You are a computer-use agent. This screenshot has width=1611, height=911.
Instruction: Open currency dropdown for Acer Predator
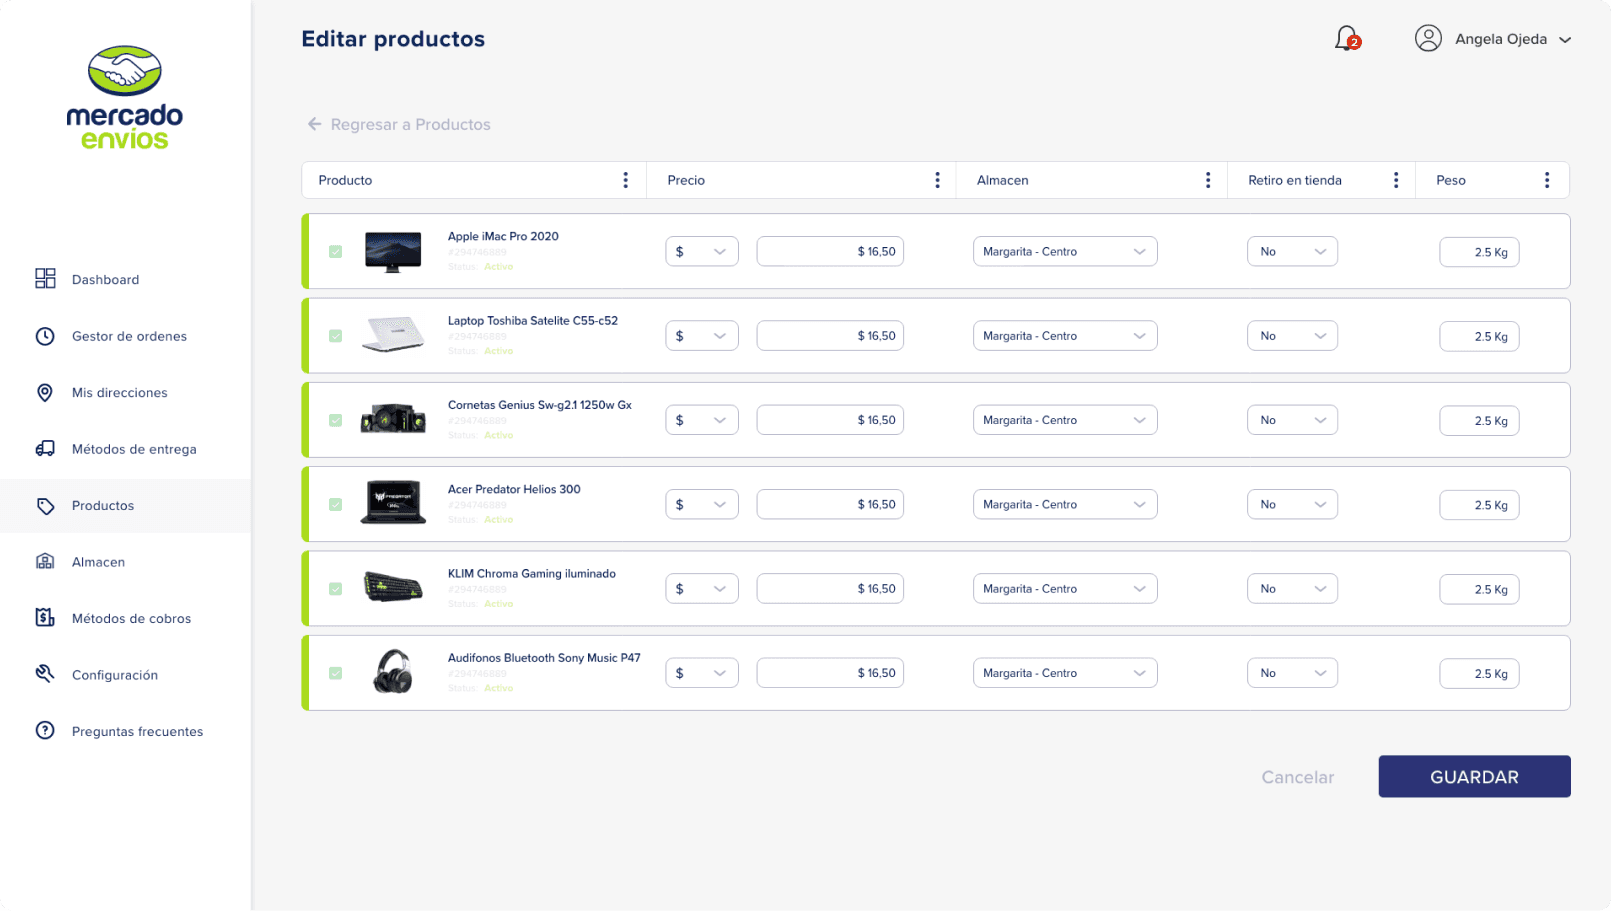coord(702,504)
